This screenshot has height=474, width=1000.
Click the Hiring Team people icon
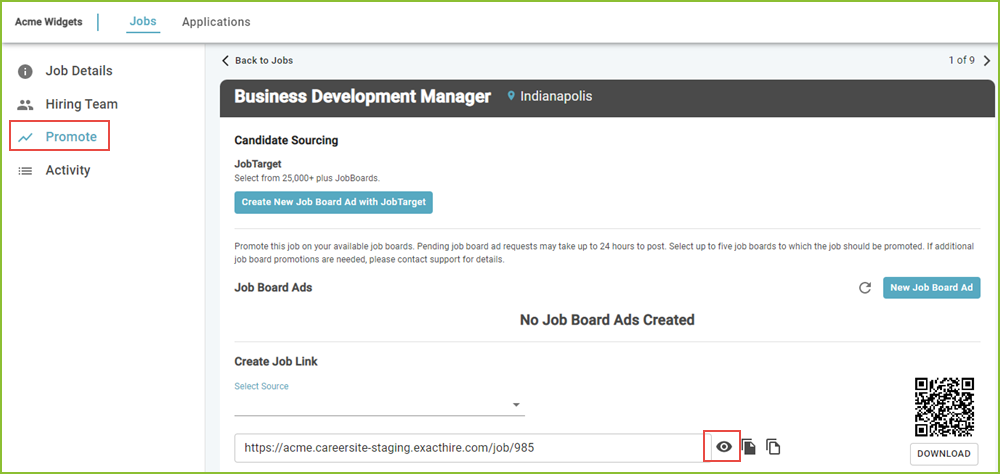tap(25, 104)
